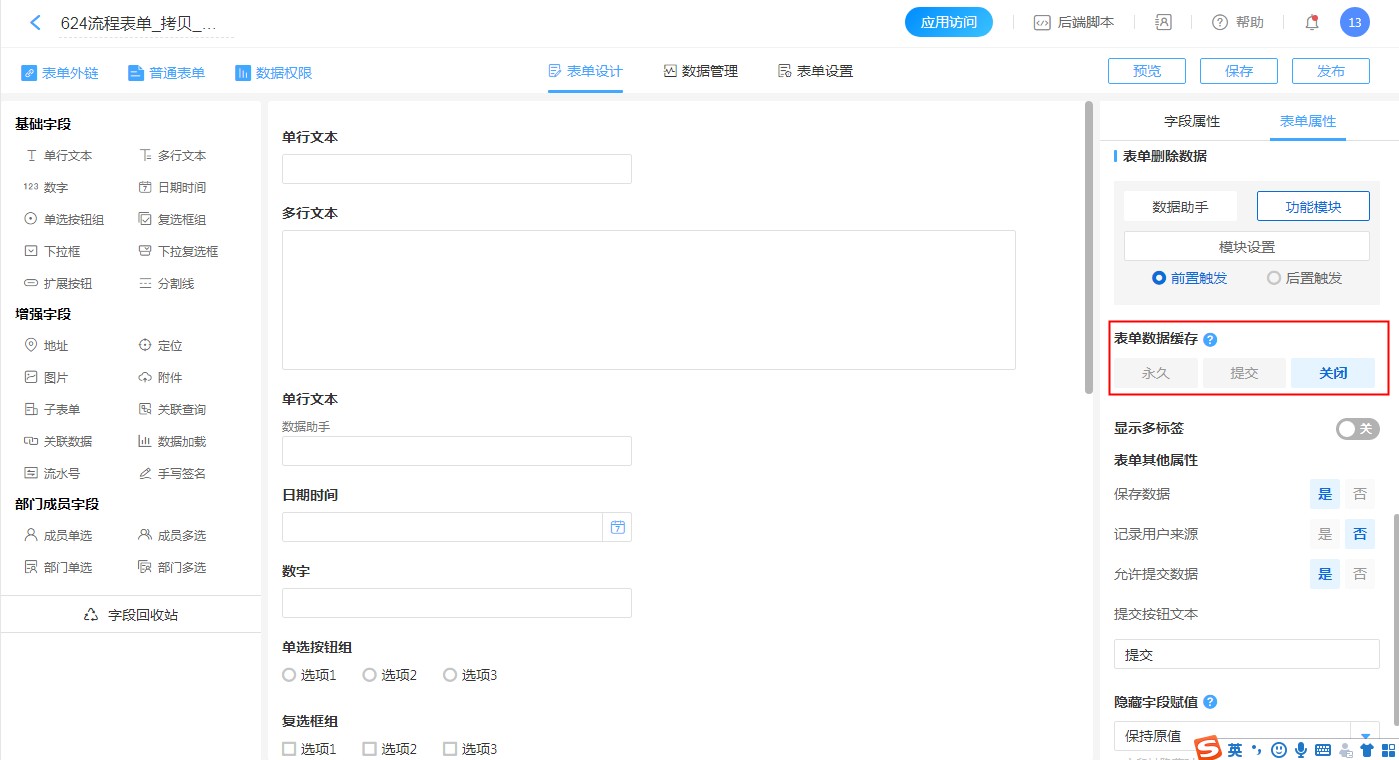Open the user avatar menu 13
Screen dimensions: 1399x760
pyautogui.click(x=1354, y=22)
